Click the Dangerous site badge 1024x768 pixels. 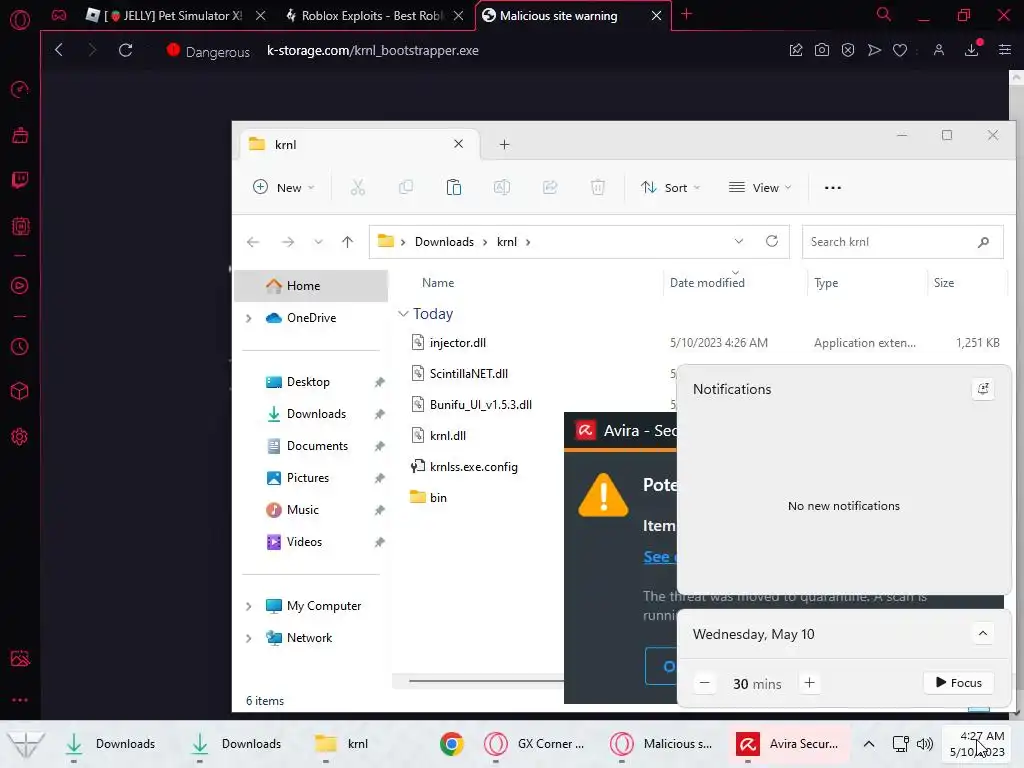(208, 51)
